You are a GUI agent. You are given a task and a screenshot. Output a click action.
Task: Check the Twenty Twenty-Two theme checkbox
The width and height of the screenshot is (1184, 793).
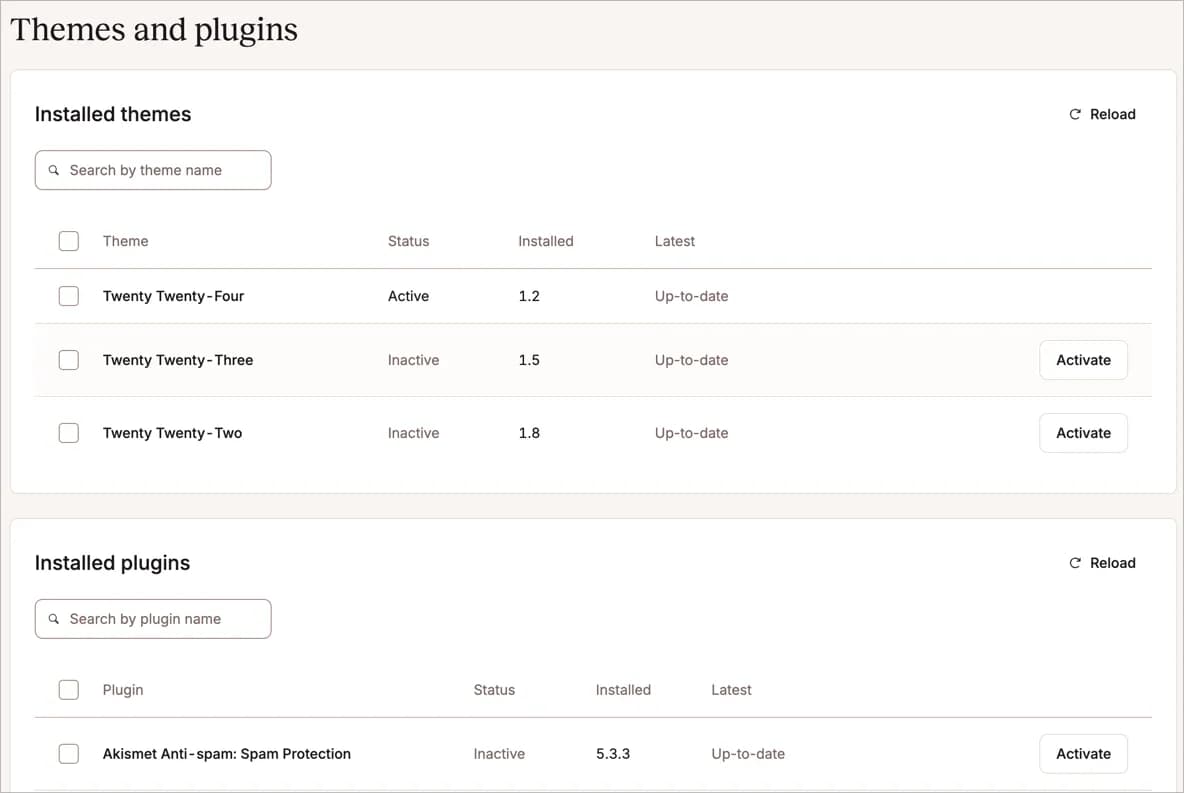[x=68, y=433]
